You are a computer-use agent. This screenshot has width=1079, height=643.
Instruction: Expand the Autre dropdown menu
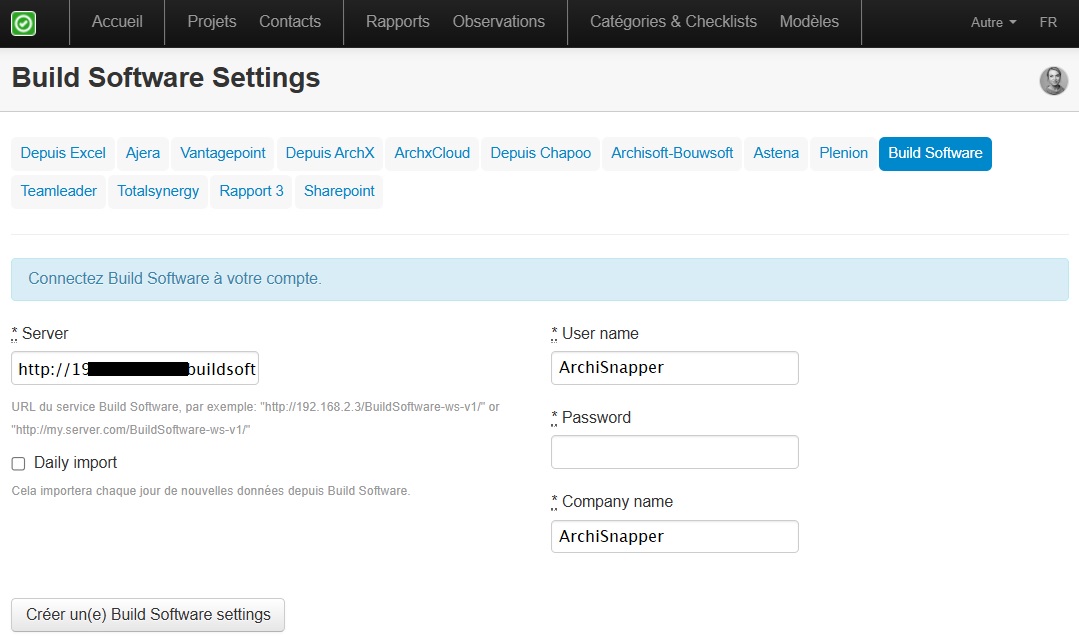(993, 22)
